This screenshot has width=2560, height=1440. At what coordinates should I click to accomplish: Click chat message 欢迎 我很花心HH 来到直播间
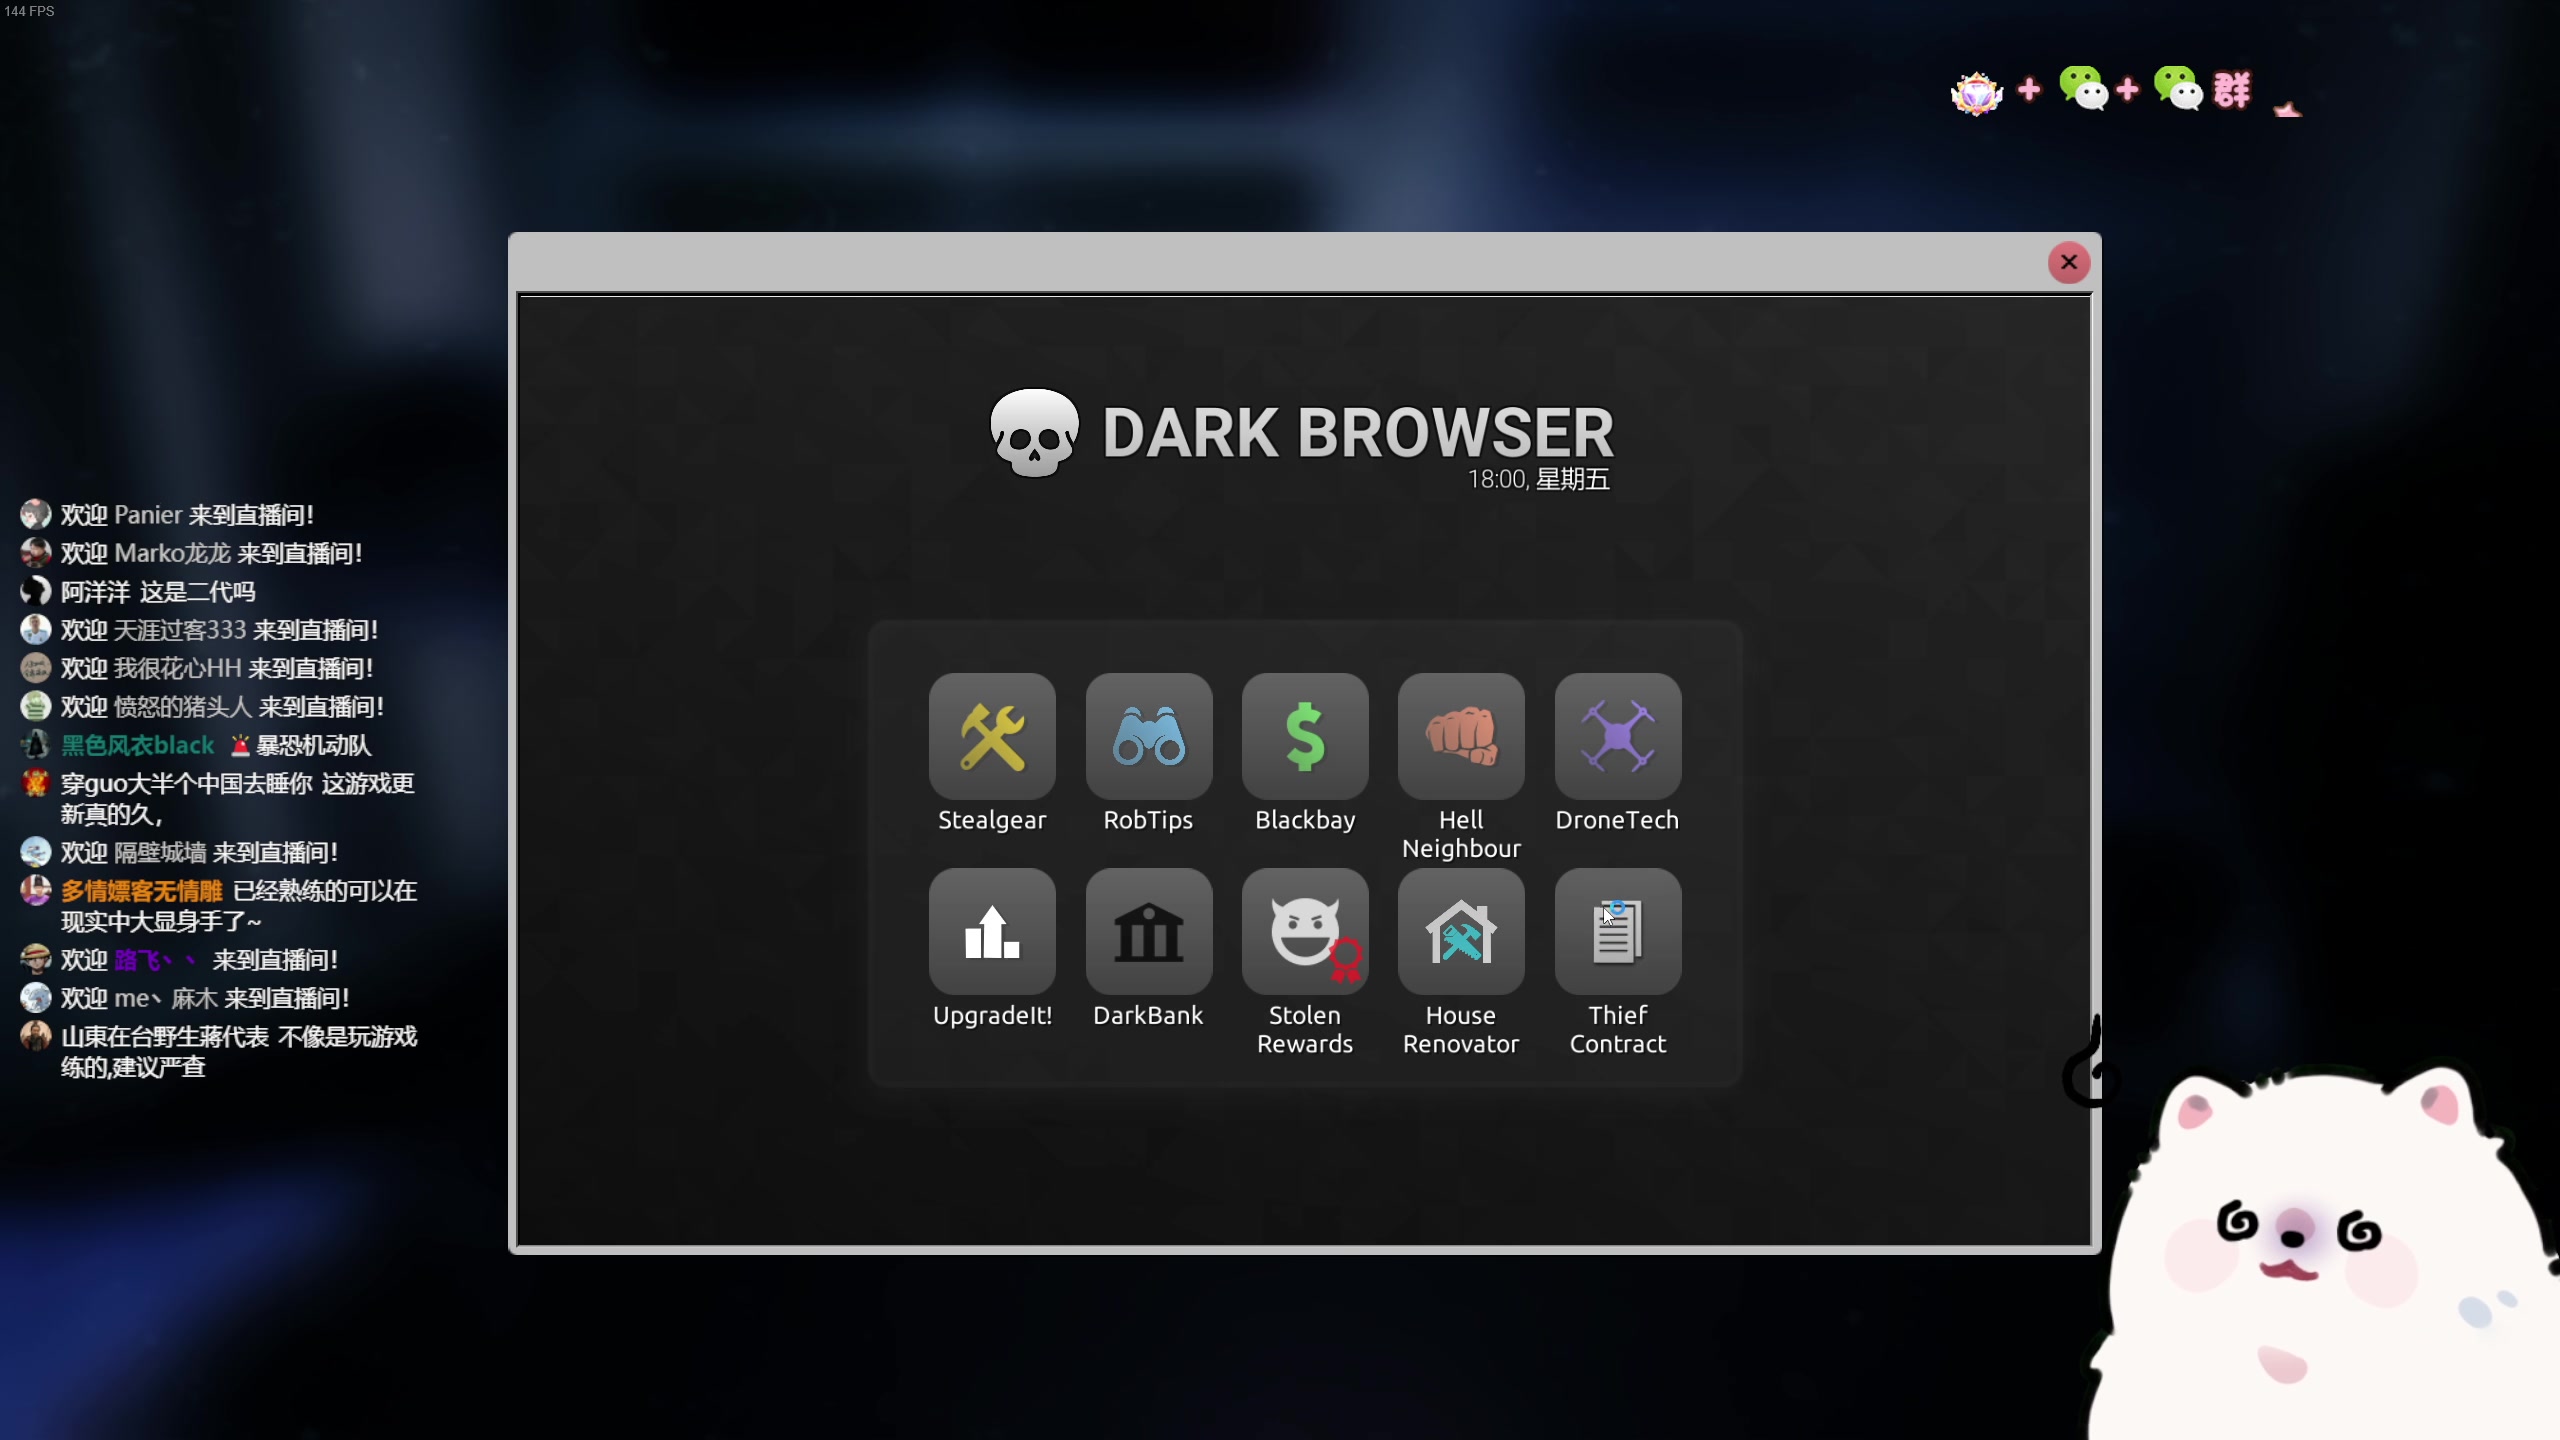click(x=217, y=668)
